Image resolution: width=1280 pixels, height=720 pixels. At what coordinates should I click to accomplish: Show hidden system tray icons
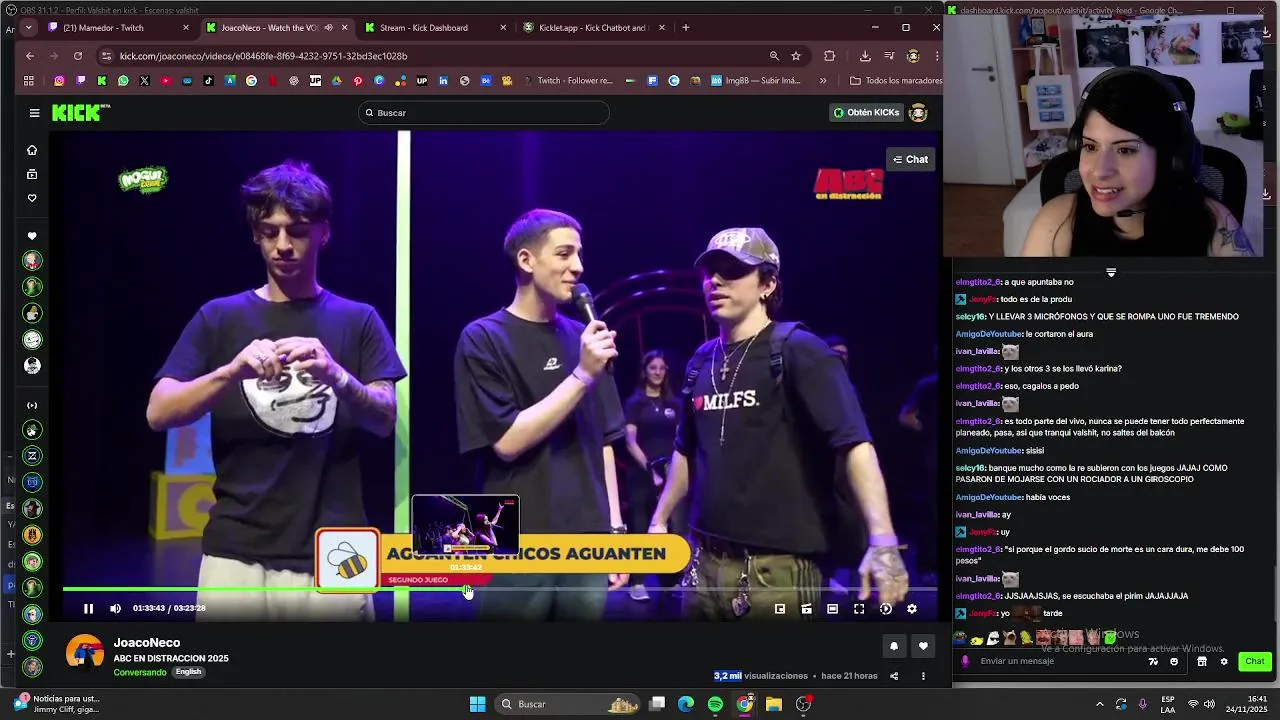coord(1100,704)
